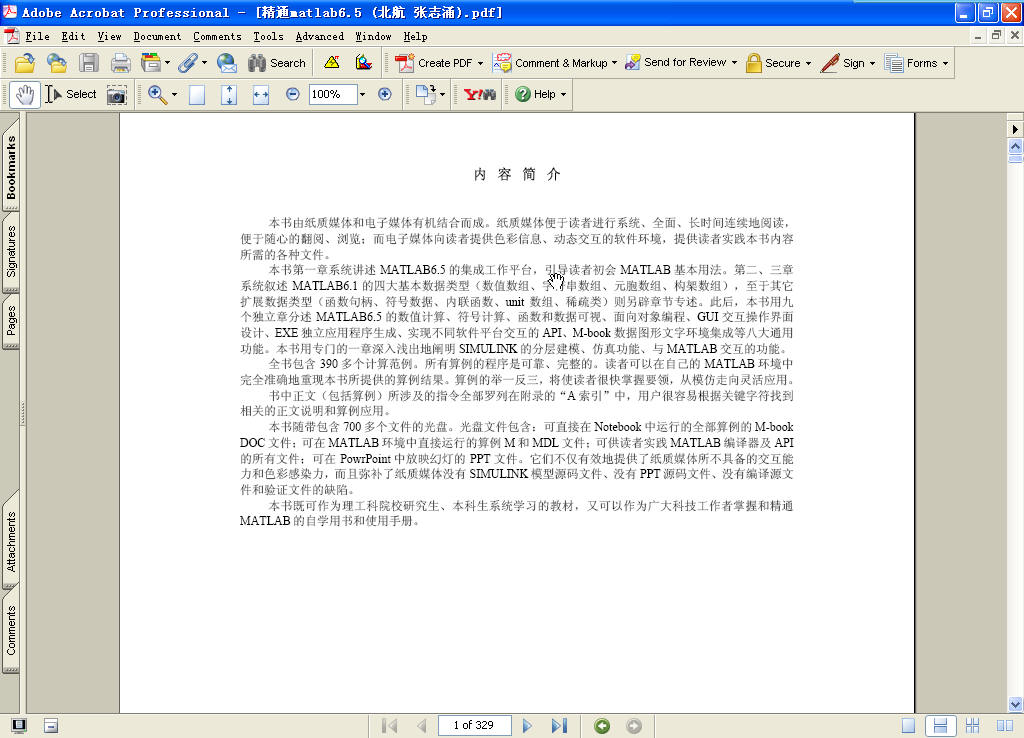Expand the zoom percentage dropdown arrow
Image resolution: width=1024 pixels, height=738 pixels.
[x=362, y=95]
